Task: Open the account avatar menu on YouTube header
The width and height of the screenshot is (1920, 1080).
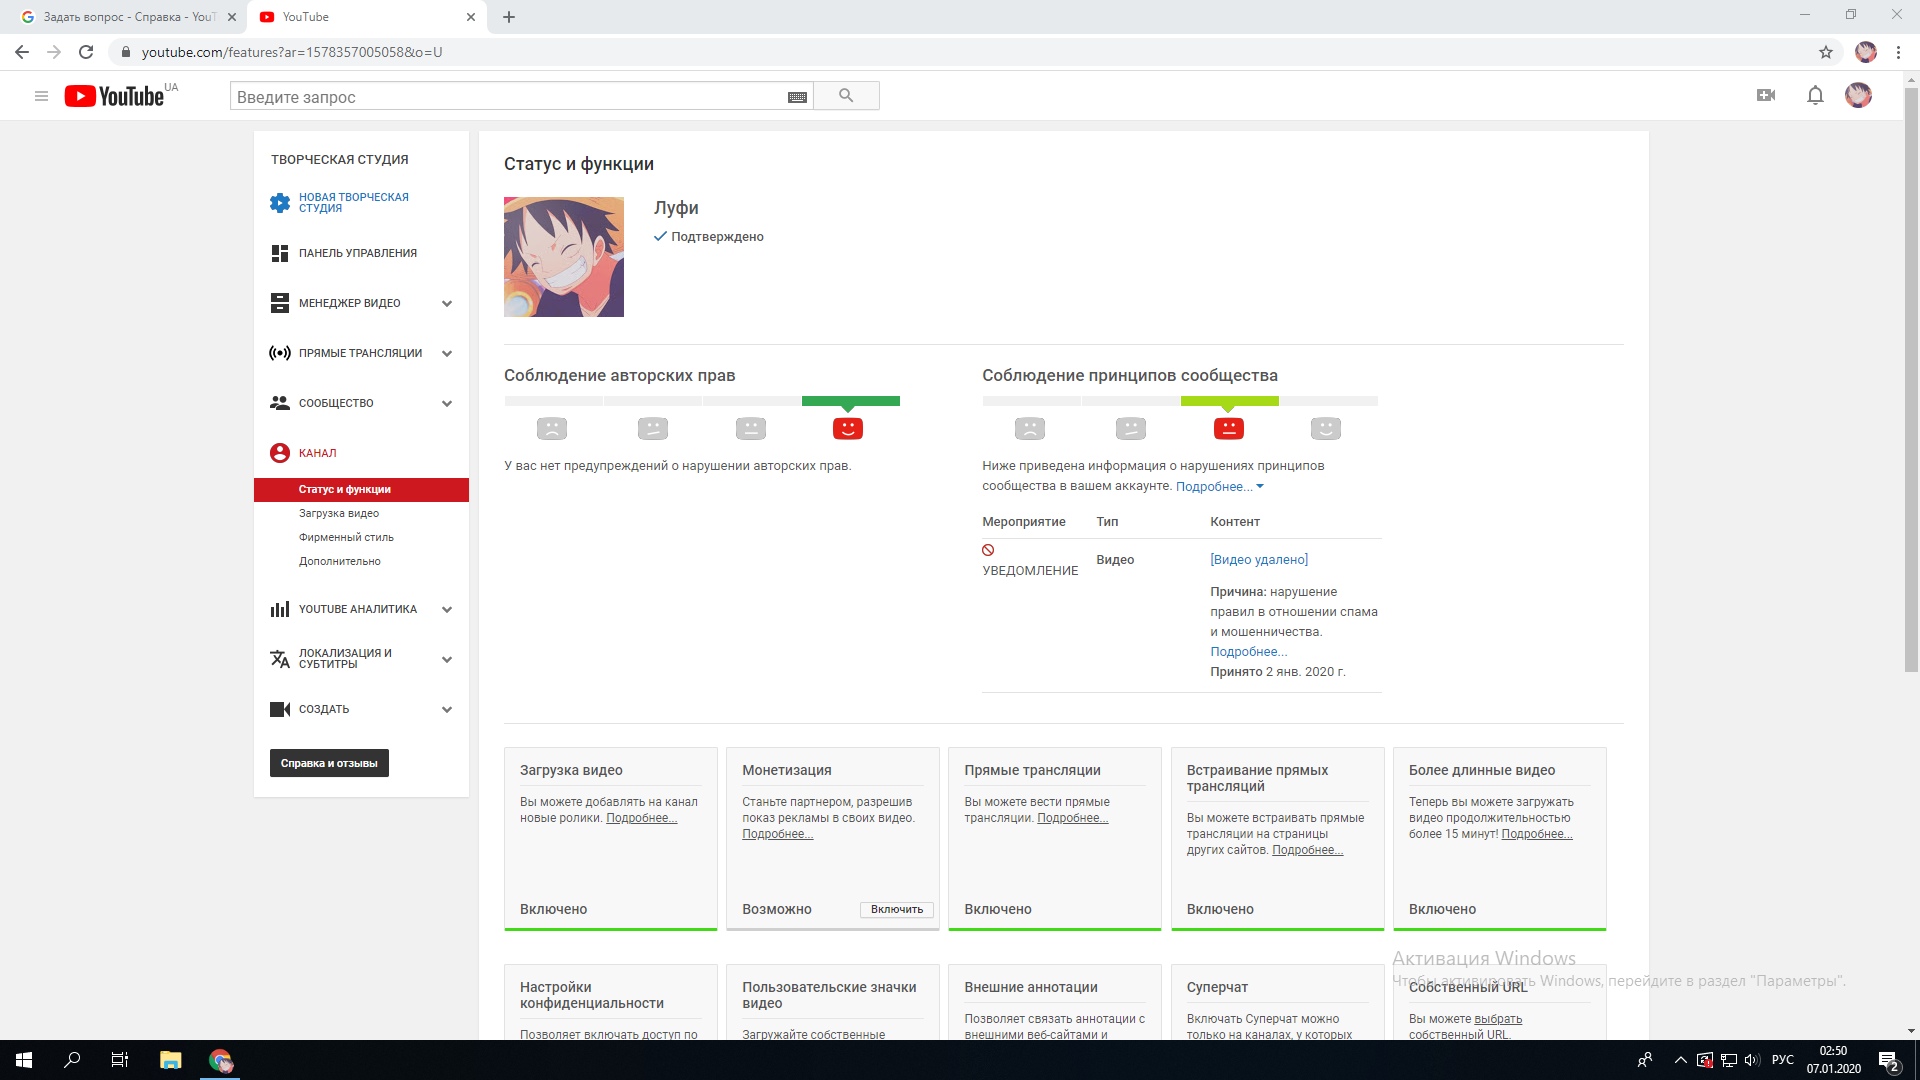Action: point(1858,96)
